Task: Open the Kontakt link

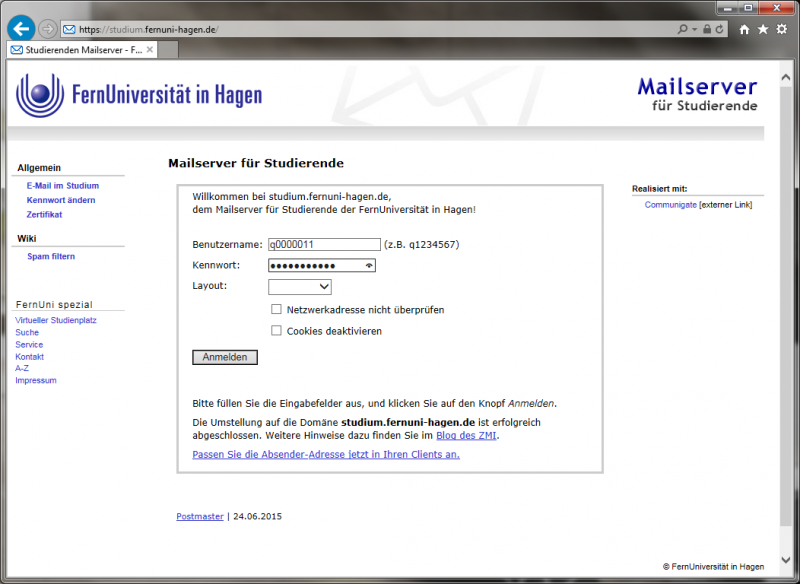Action: tap(30, 357)
